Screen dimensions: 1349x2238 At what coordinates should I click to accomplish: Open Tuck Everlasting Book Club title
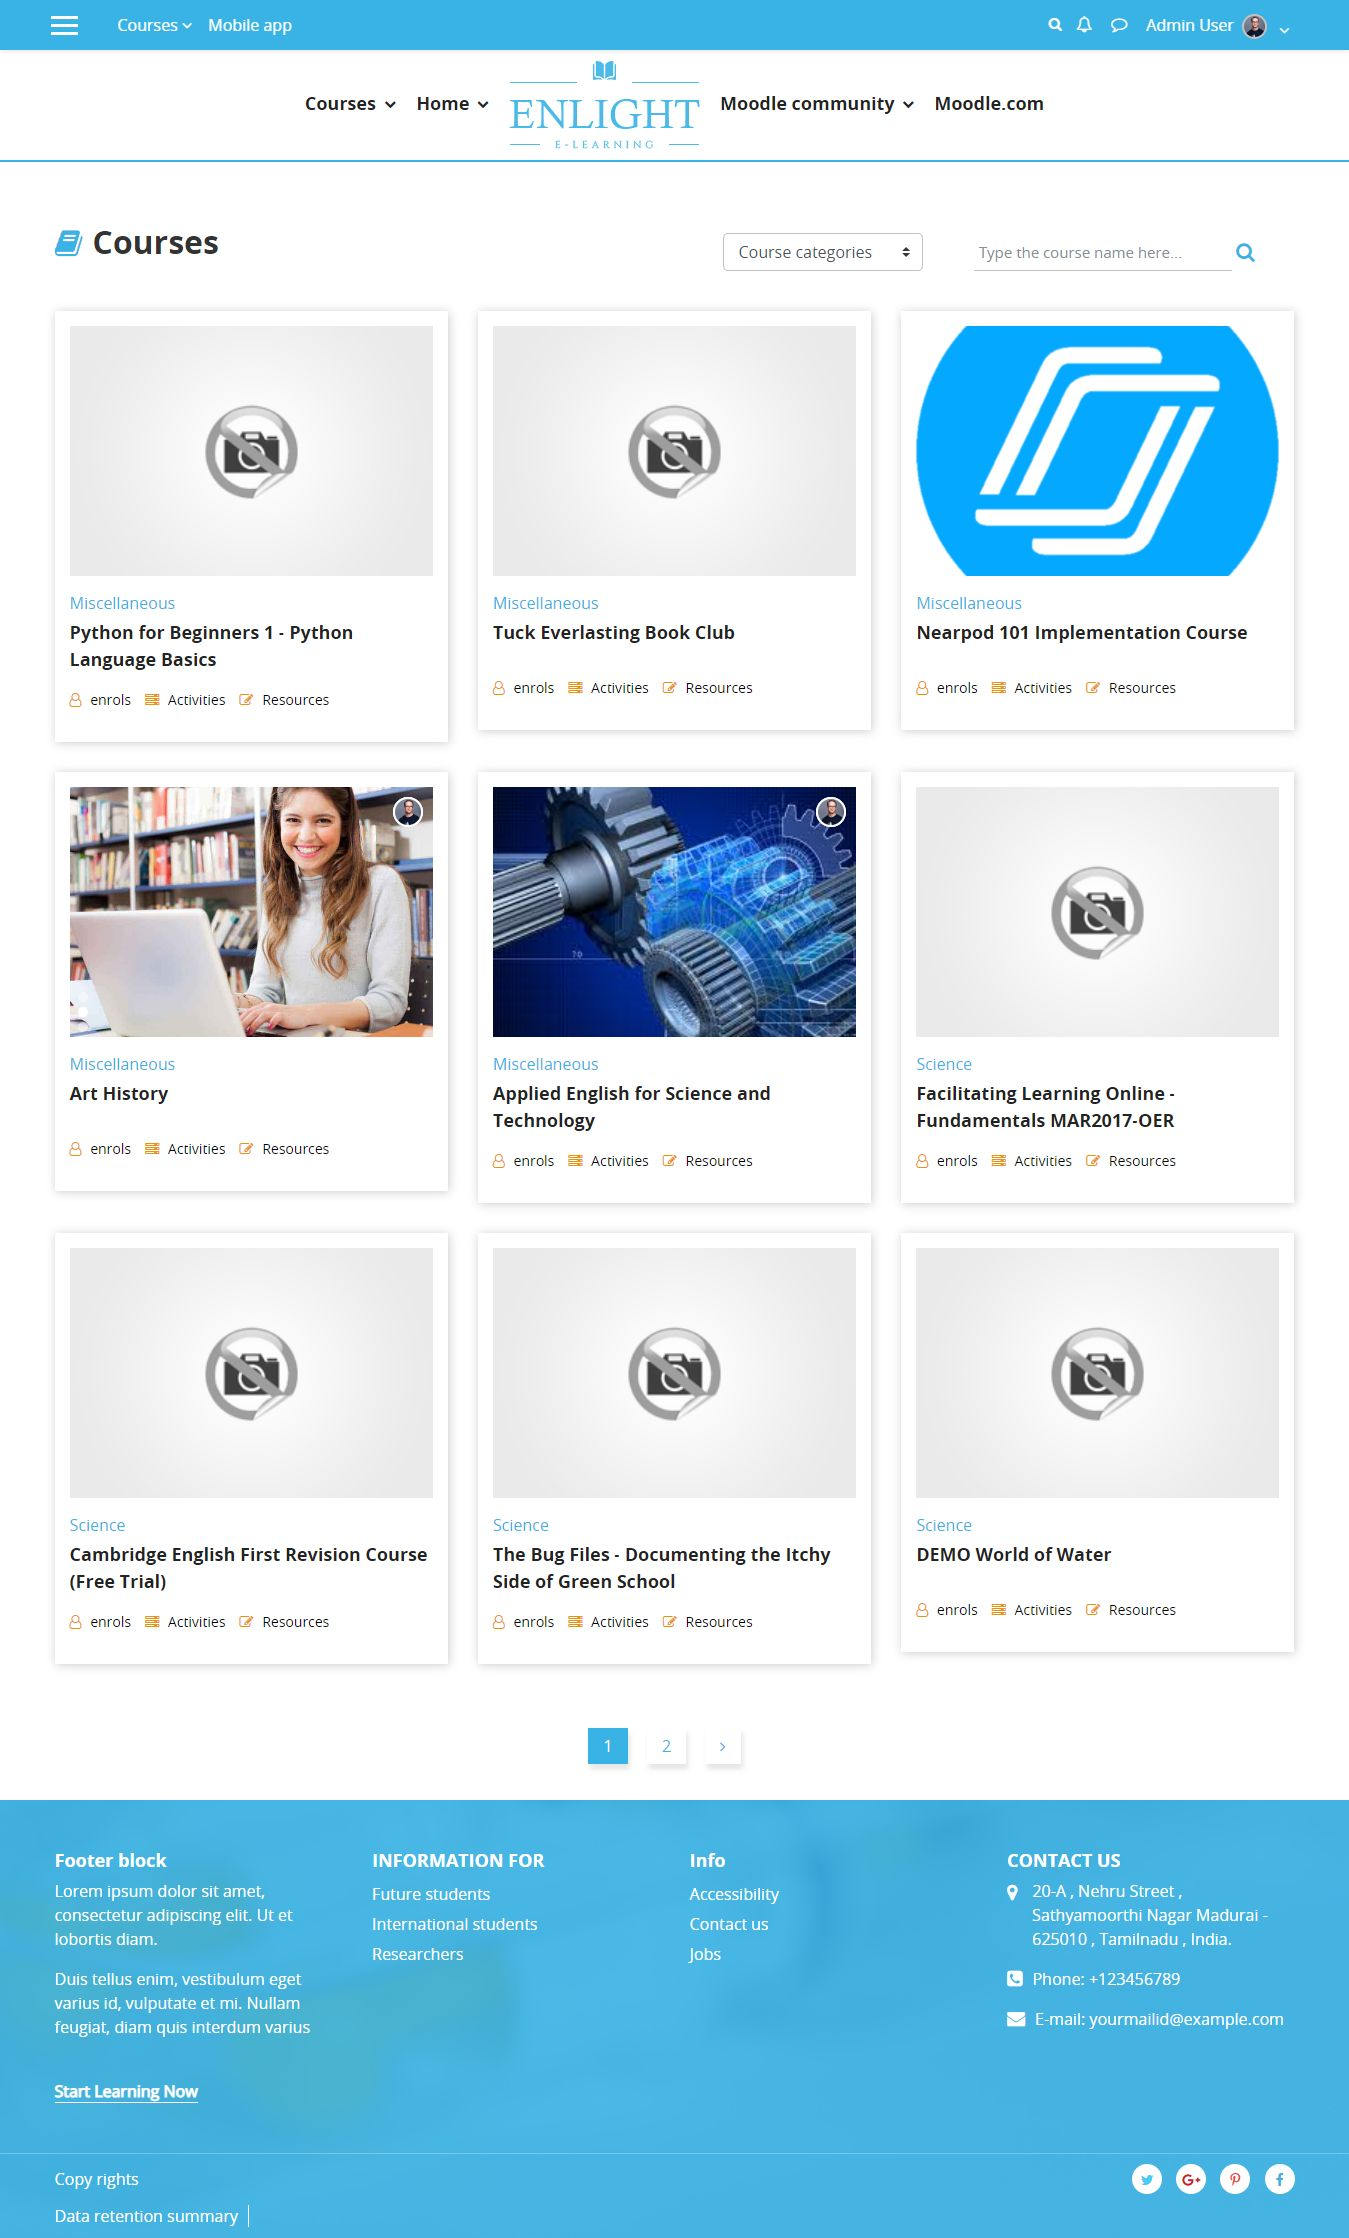[x=613, y=633]
